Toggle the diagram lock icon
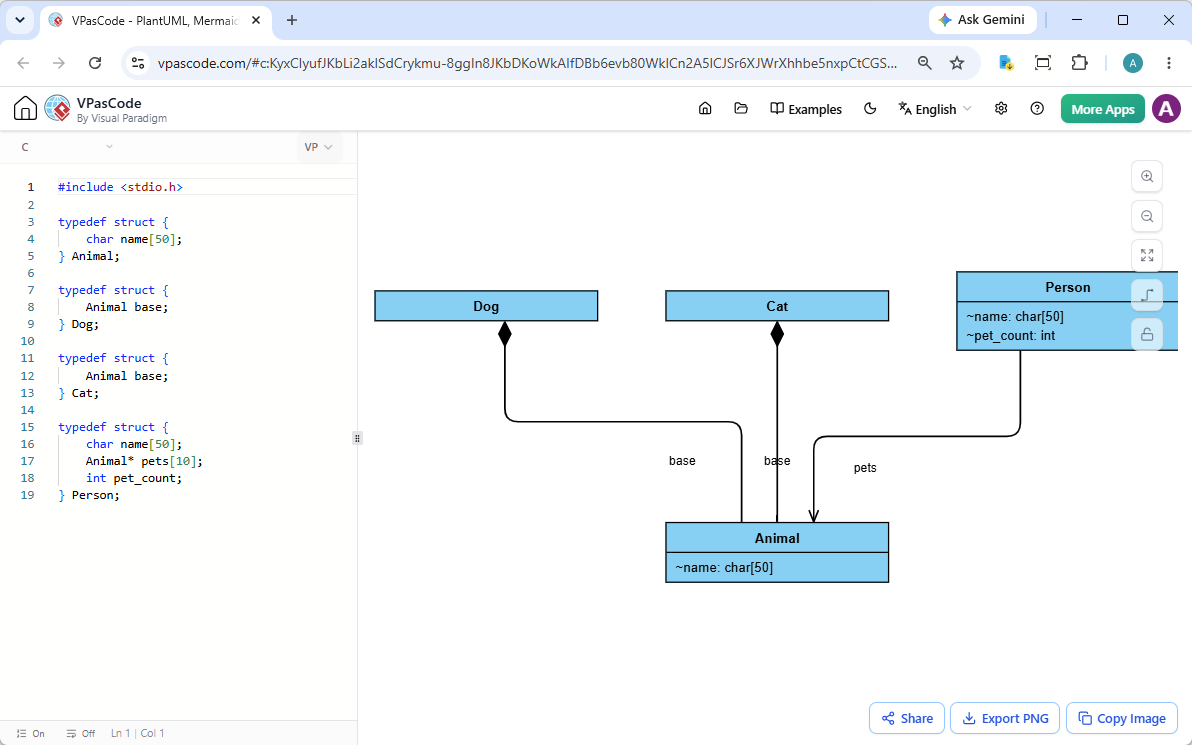Viewport: 1192px width, 745px height. point(1146,334)
